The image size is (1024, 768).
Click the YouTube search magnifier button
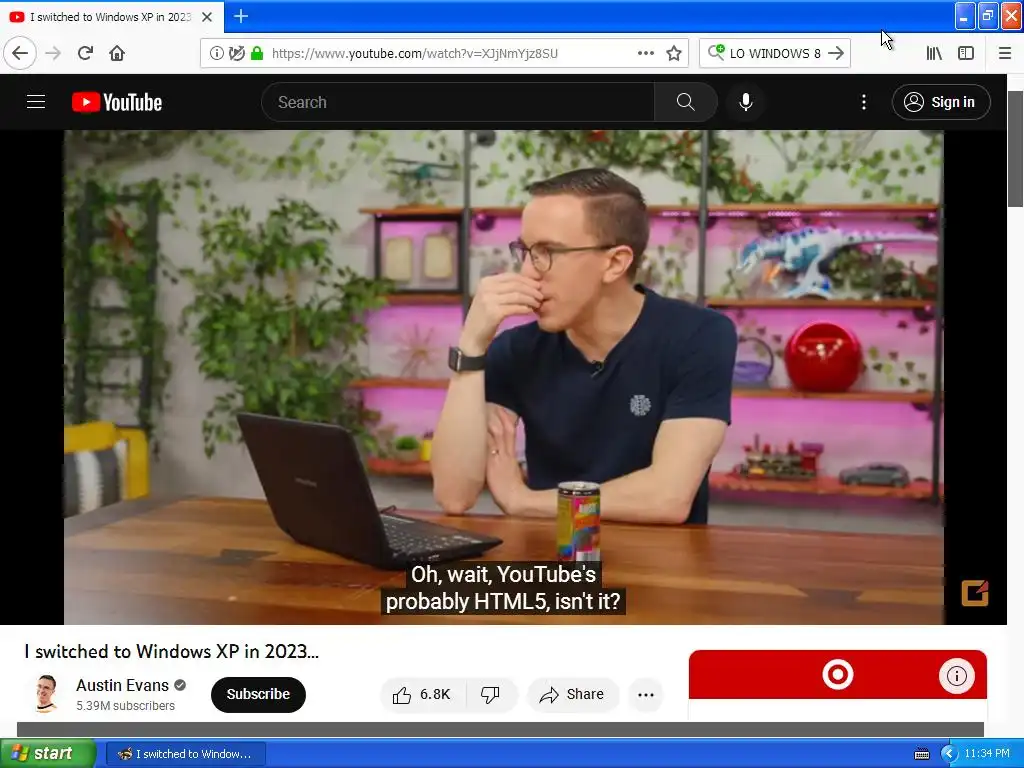pos(686,102)
